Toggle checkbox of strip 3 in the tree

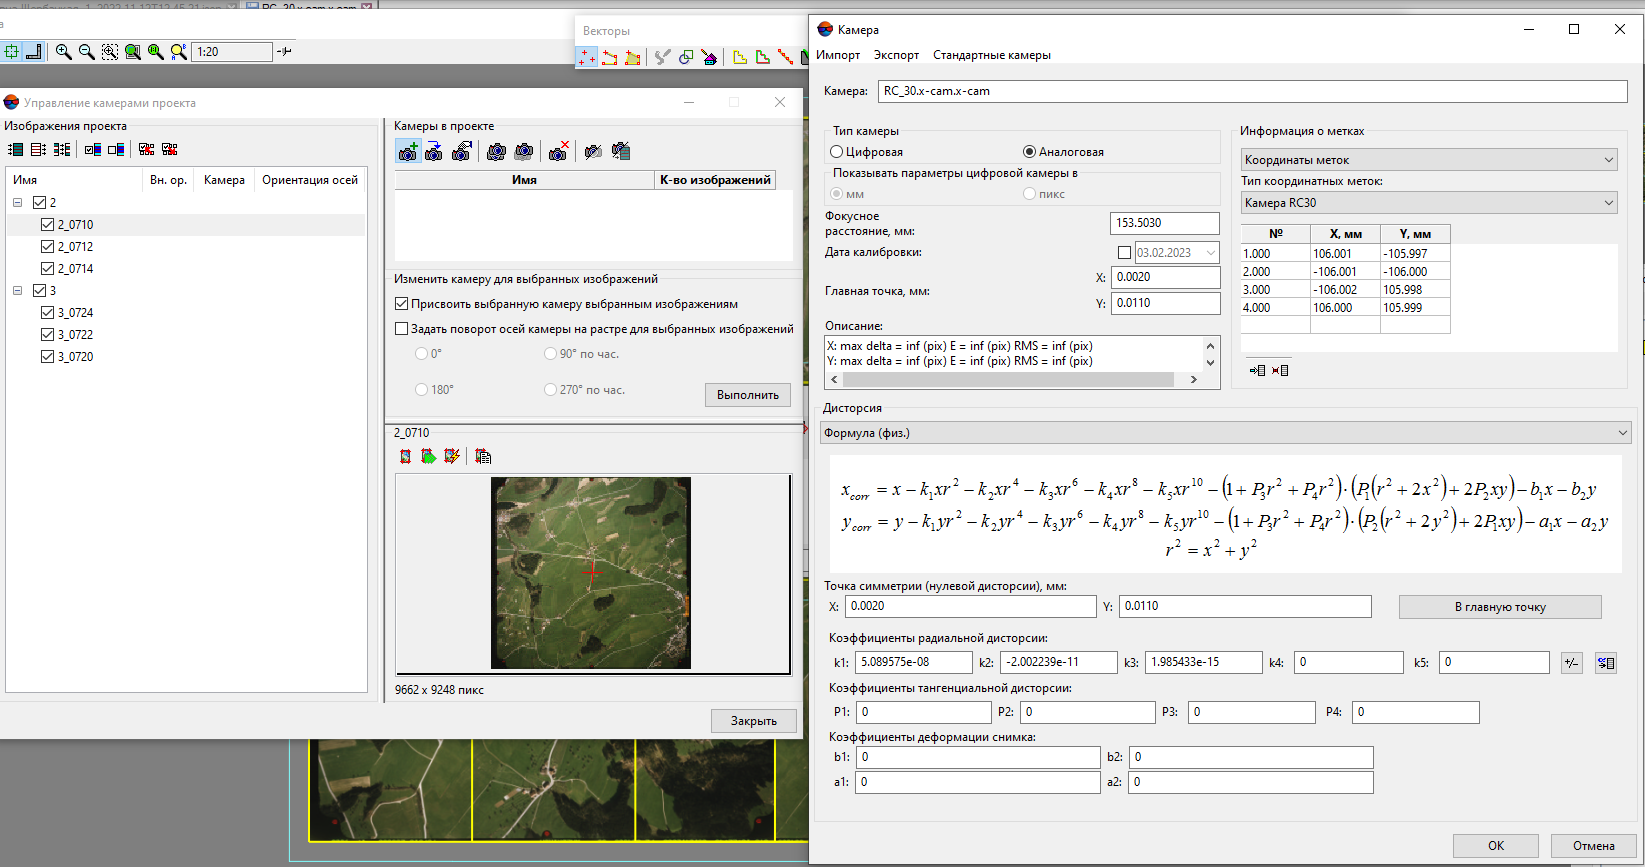pyautogui.click(x=40, y=291)
